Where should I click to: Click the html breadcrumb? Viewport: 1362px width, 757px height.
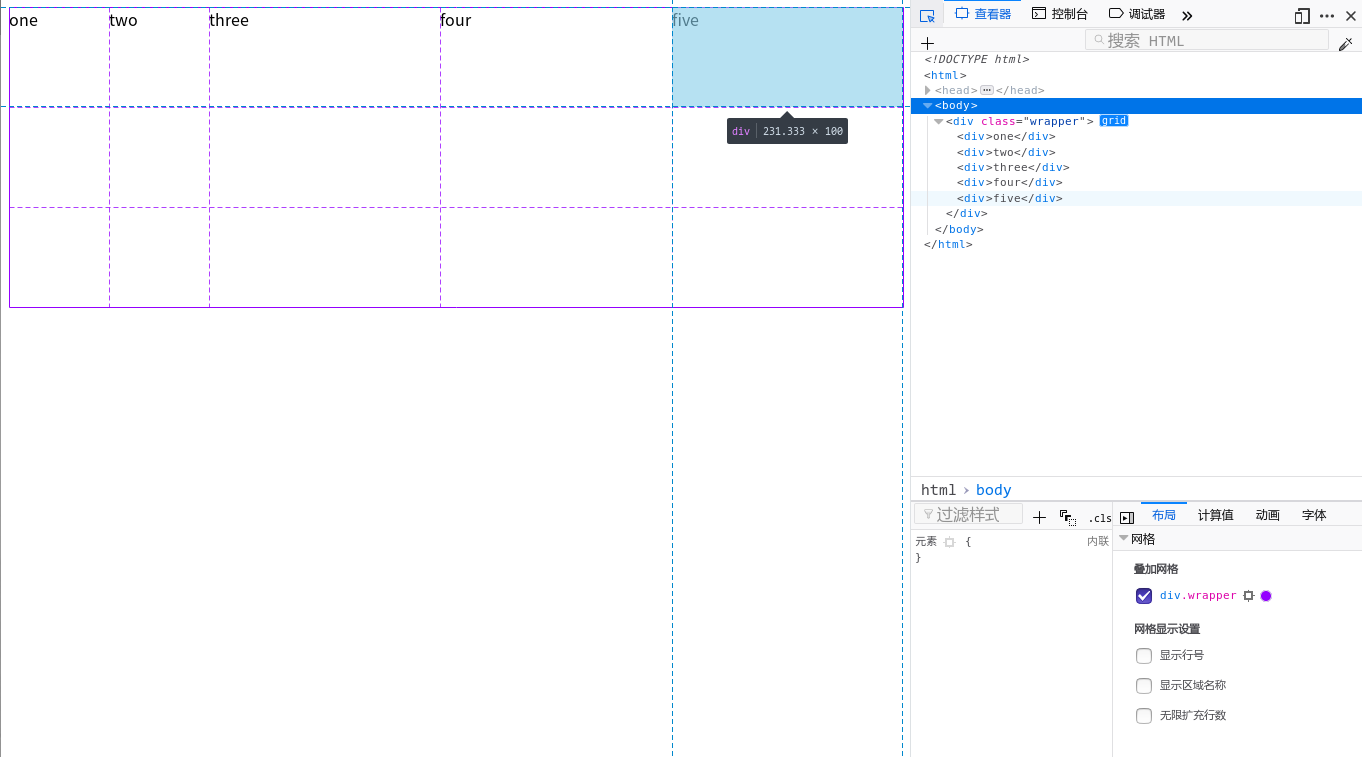tap(938, 490)
